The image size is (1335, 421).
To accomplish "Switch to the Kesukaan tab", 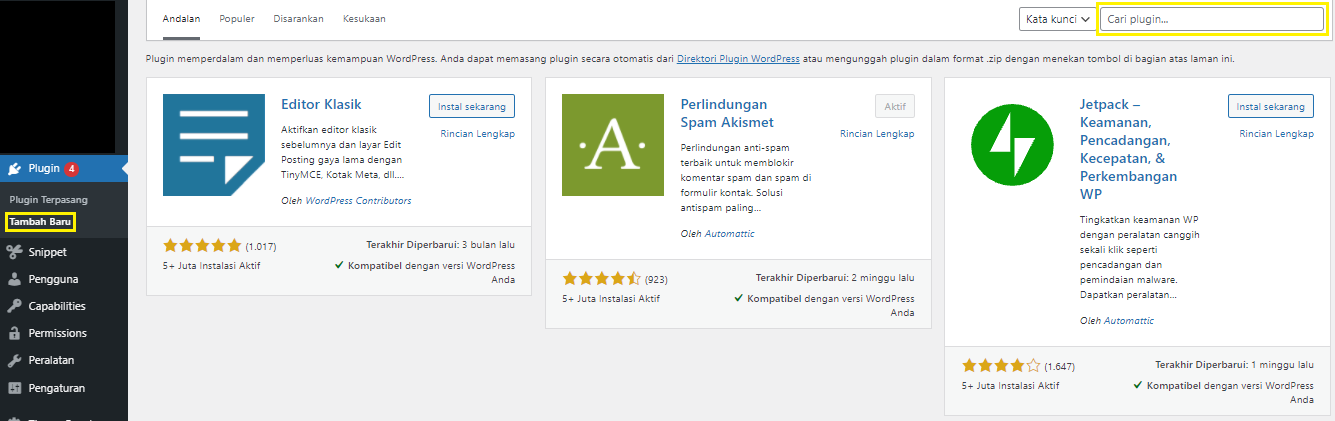I will click(x=364, y=19).
